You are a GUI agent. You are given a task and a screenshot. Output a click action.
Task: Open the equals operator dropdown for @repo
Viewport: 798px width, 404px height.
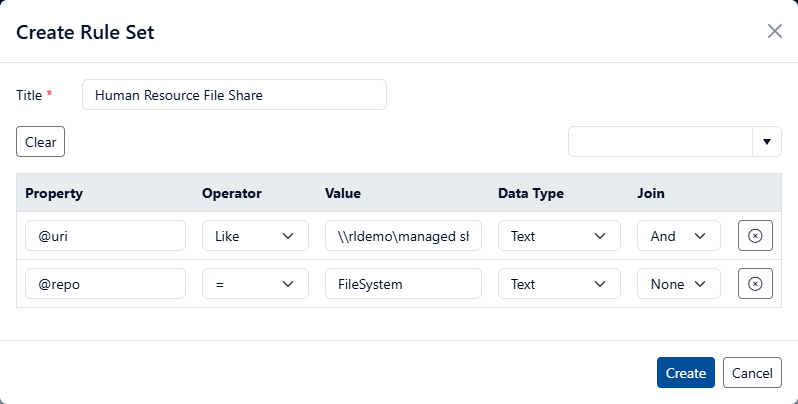click(x=254, y=284)
